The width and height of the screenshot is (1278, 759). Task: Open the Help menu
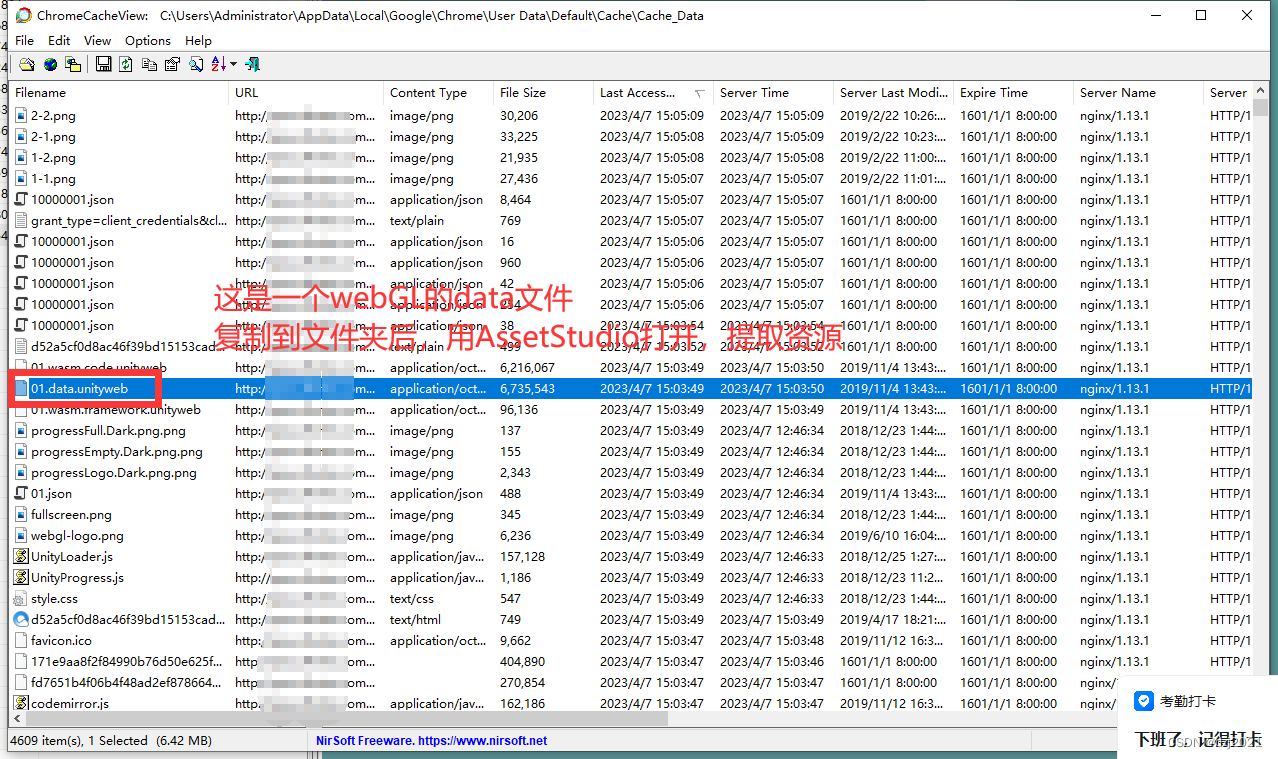click(x=198, y=40)
